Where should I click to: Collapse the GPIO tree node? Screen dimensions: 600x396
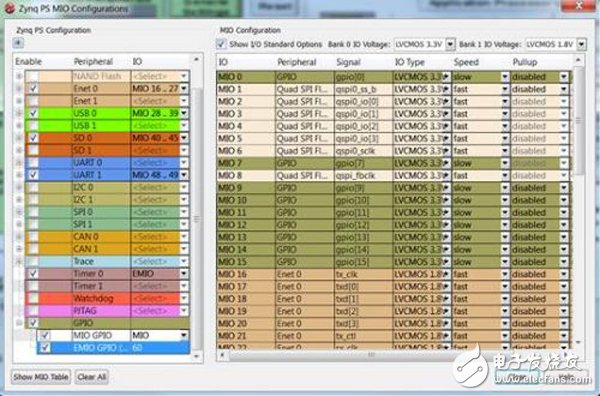coord(19,323)
